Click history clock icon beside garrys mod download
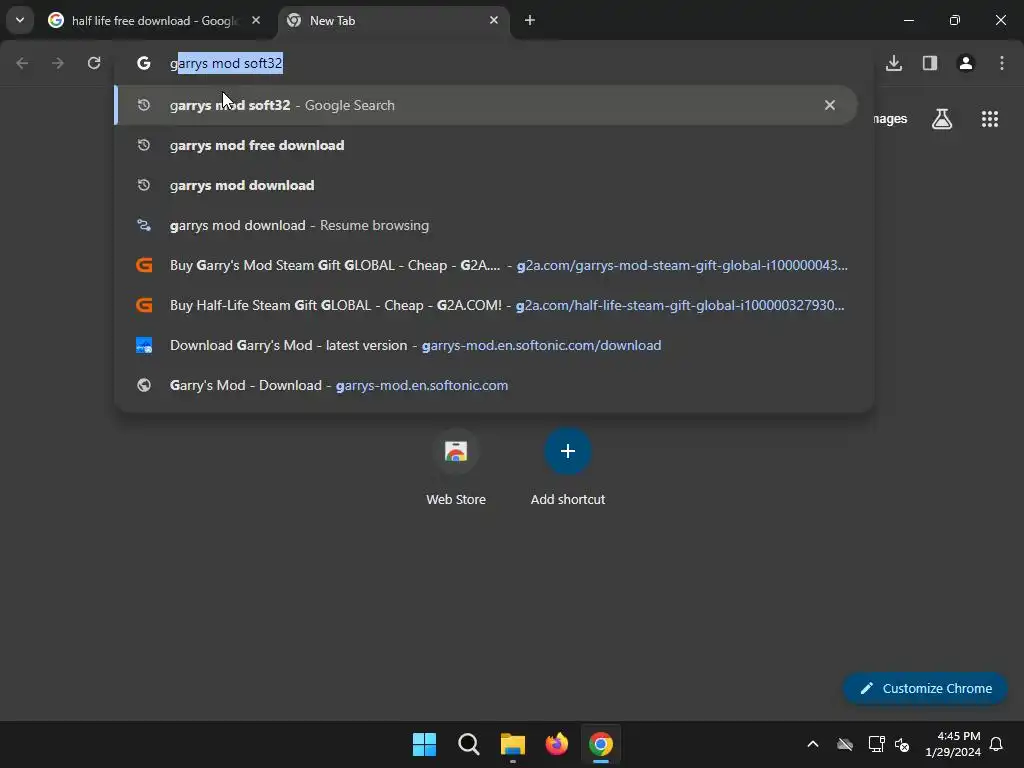Viewport: 1024px width, 768px height. (144, 185)
